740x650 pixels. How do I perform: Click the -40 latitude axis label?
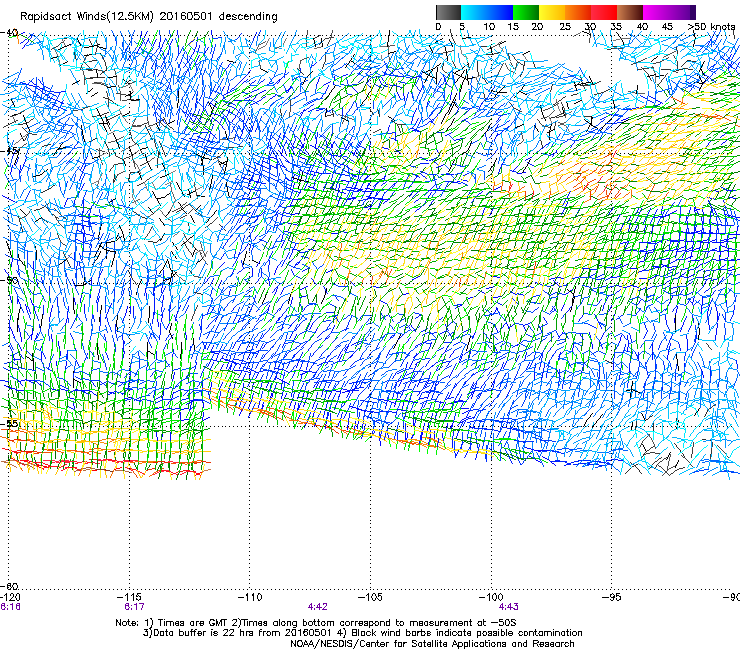tap(9, 33)
